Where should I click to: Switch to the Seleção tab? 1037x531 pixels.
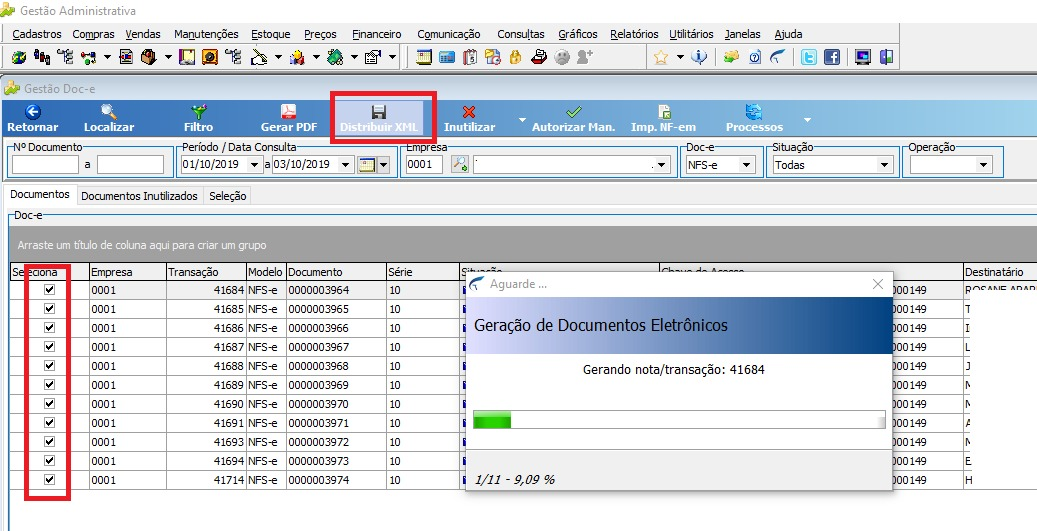(x=228, y=196)
